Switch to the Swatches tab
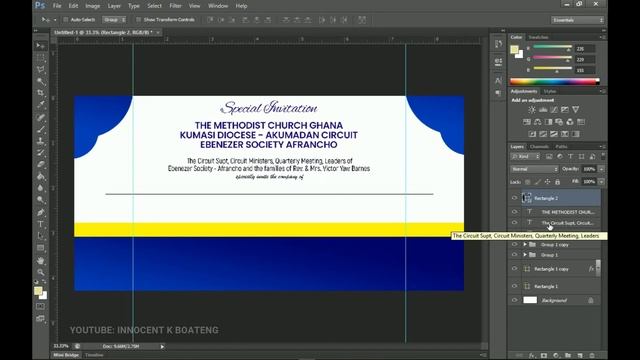 point(538,37)
